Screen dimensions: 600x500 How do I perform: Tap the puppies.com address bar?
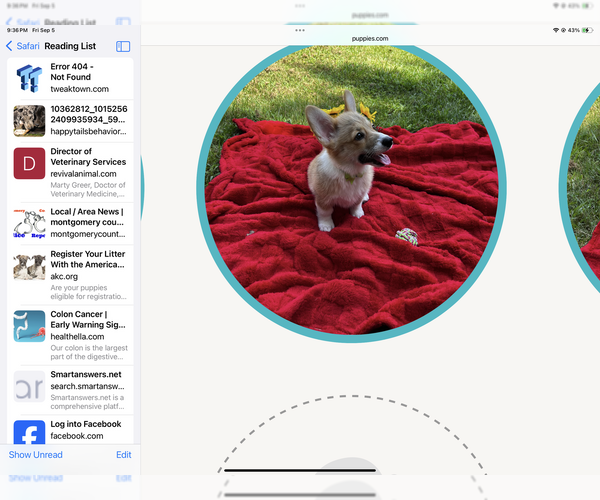[370, 38]
